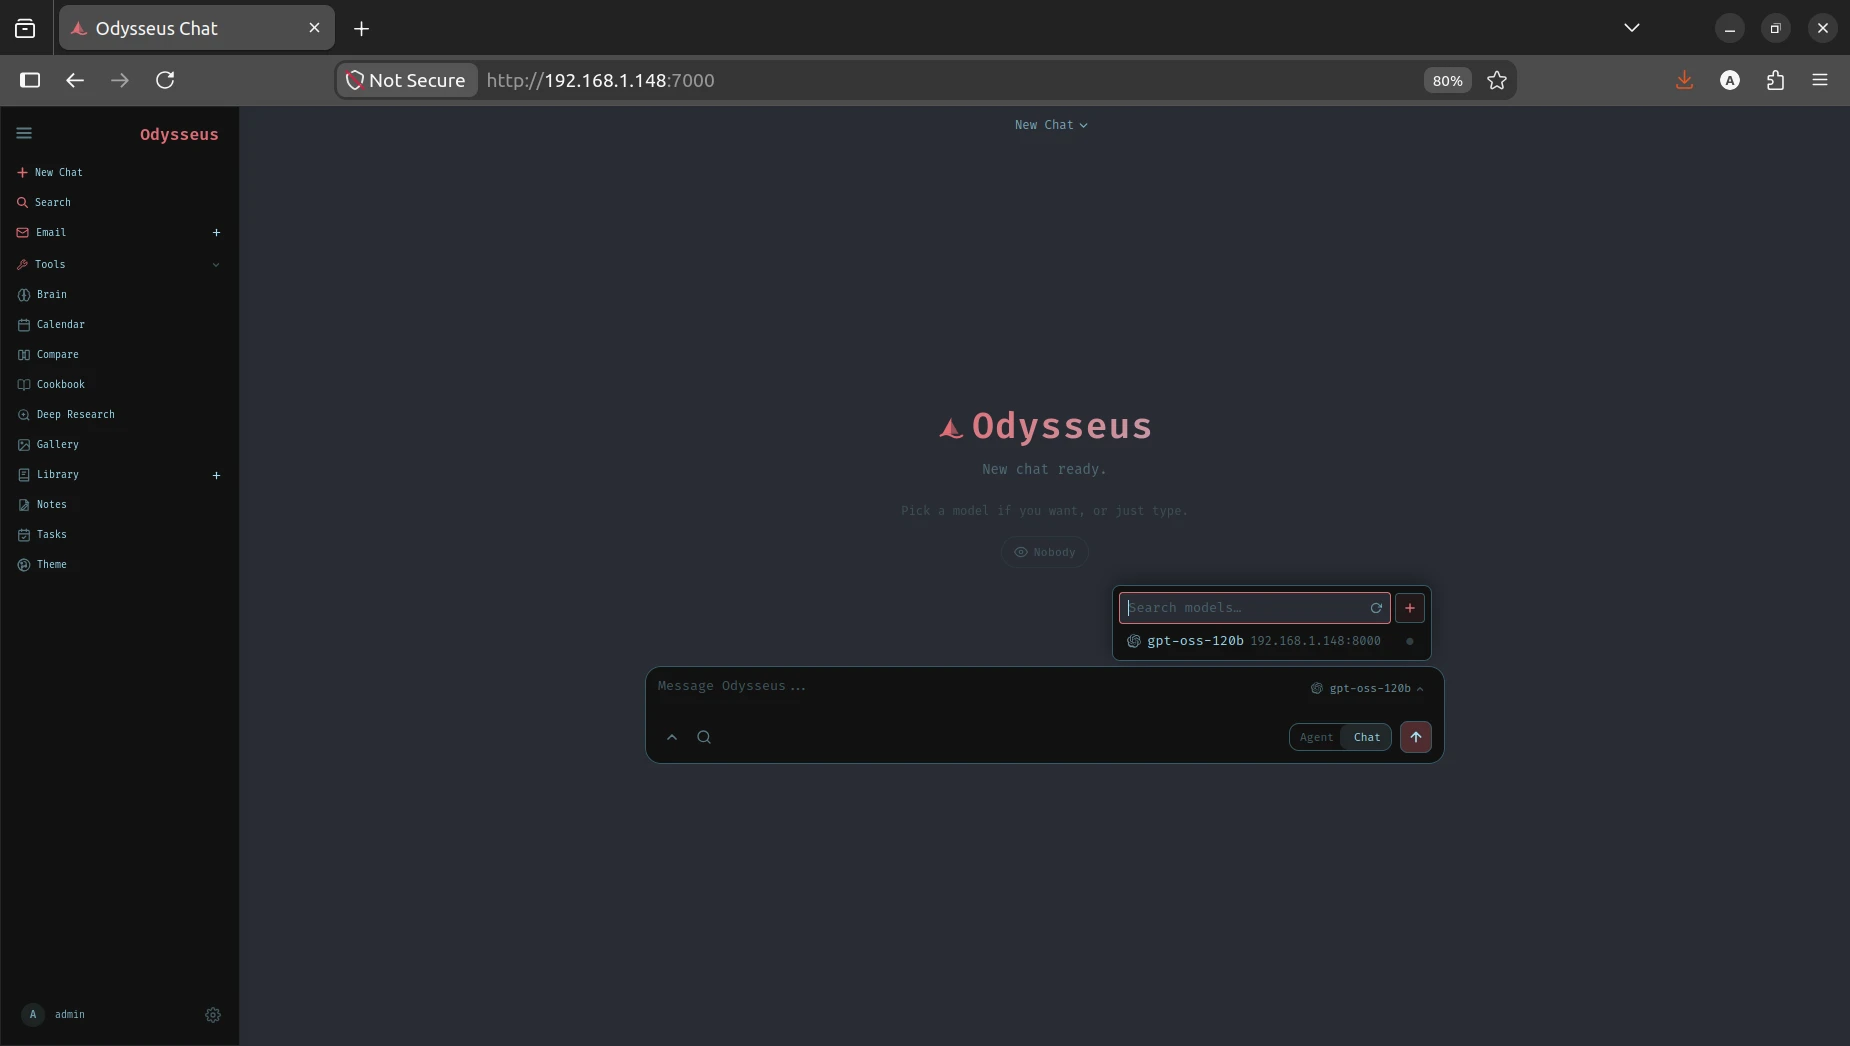The image size is (1850, 1046).
Task: Open the Email section
Action: point(41,232)
